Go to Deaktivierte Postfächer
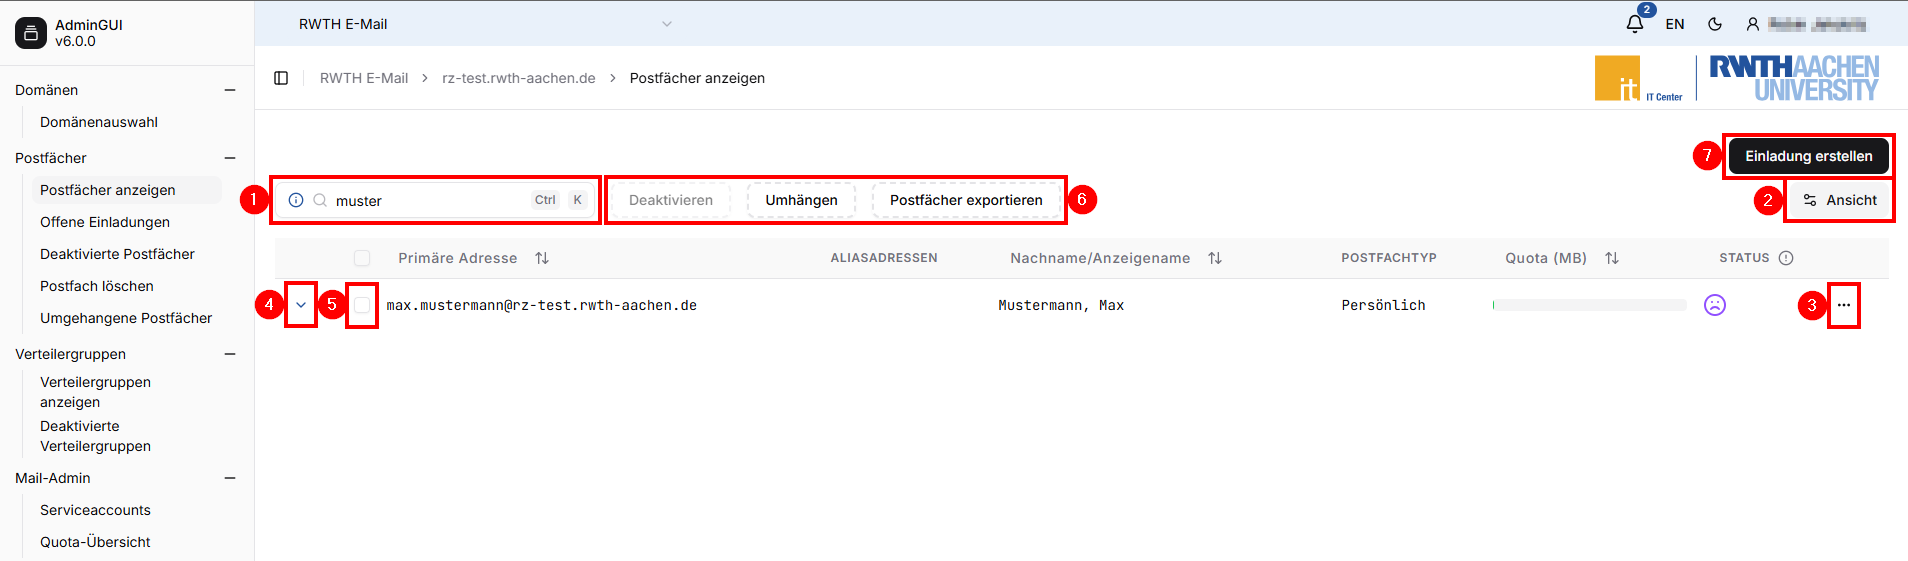This screenshot has height=561, width=1908. click(x=117, y=254)
